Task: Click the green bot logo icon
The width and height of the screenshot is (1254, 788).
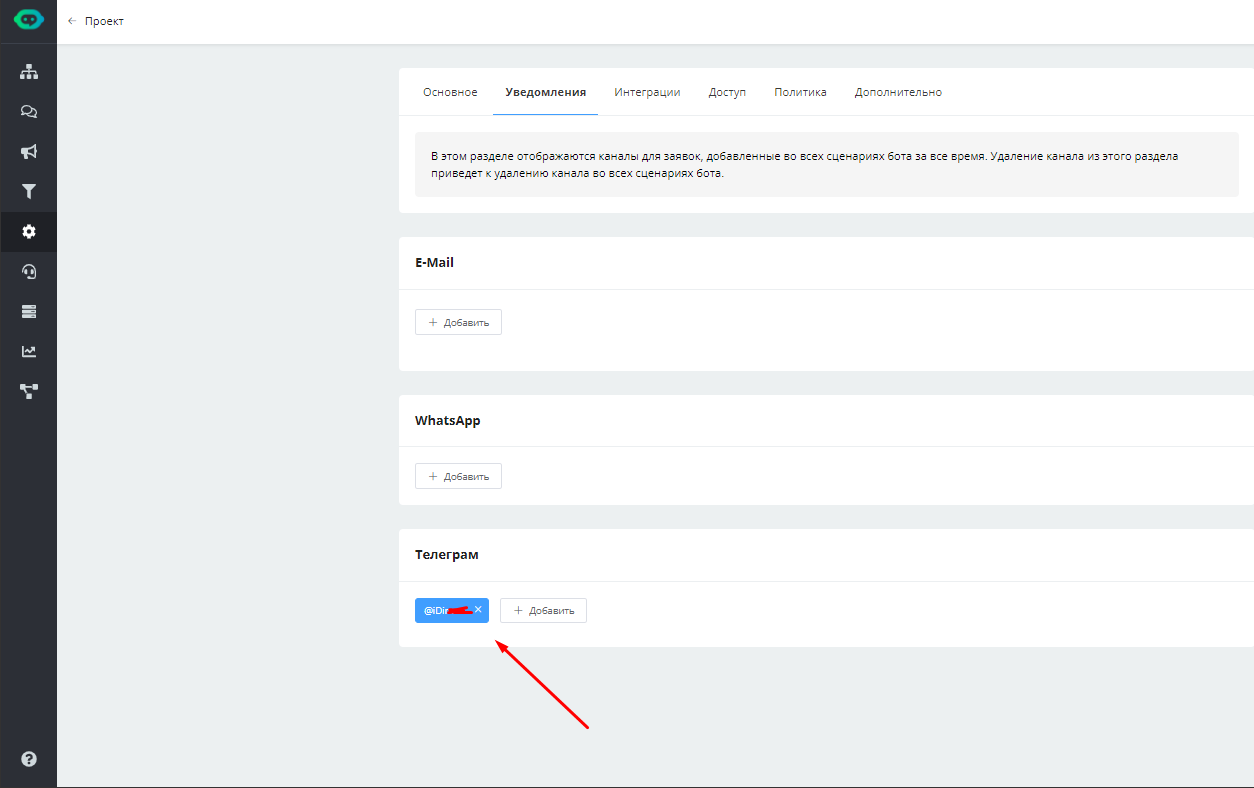Action: tap(28, 20)
